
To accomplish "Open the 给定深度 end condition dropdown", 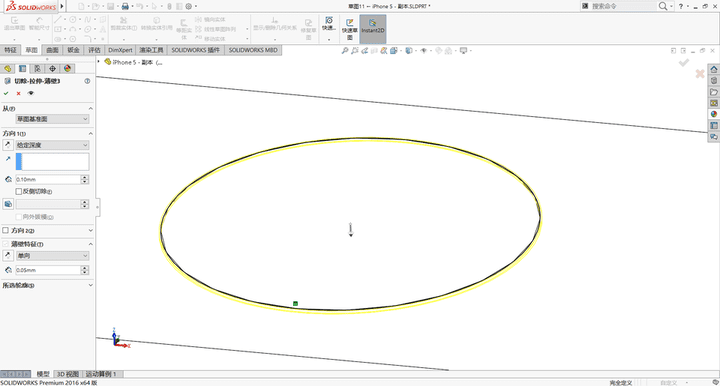I will point(52,145).
